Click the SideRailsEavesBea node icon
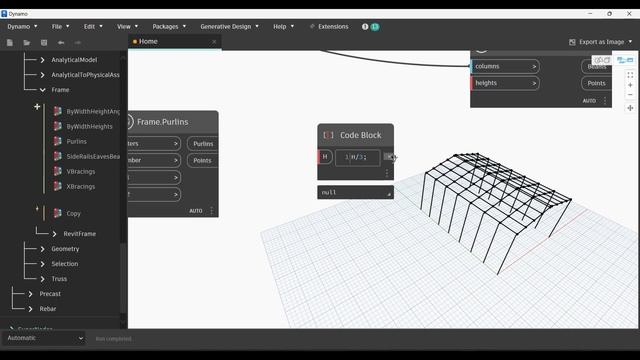 [58, 156]
